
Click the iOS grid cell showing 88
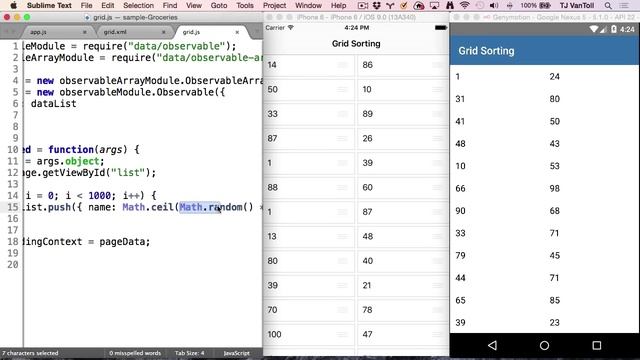point(309,187)
